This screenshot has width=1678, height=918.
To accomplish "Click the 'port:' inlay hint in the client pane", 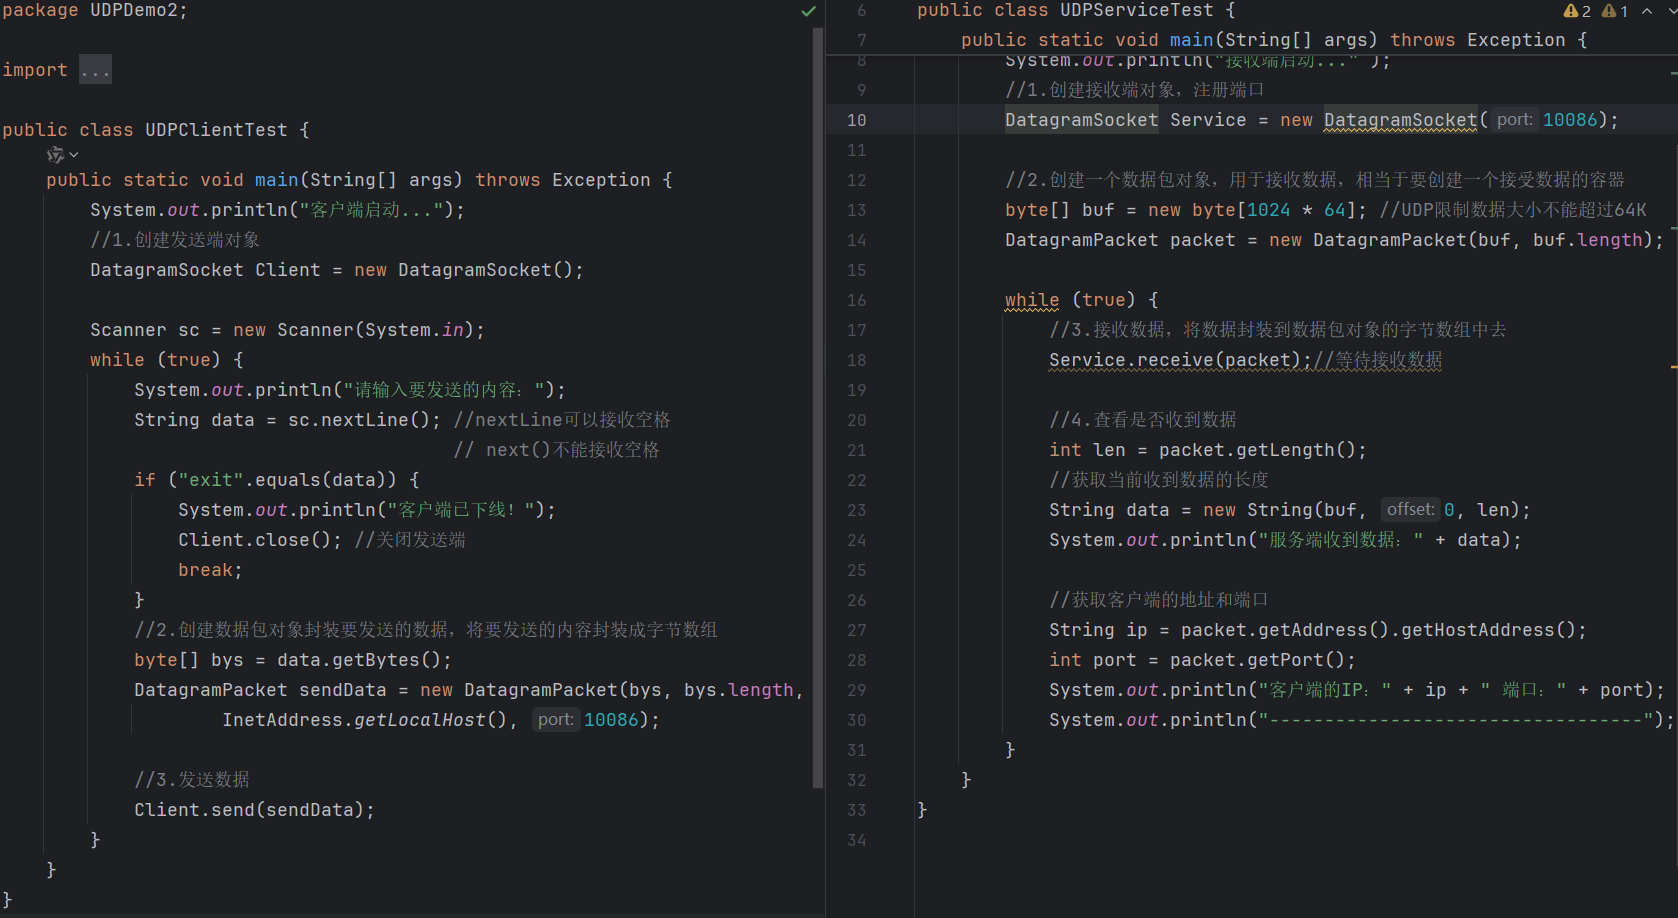I will [556, 720].
